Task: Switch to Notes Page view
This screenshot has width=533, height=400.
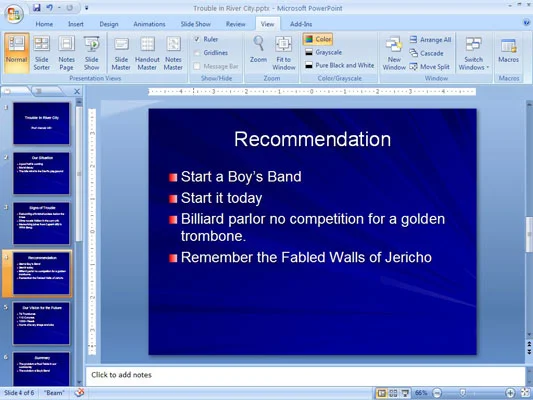Action: (x=66, y=53)
